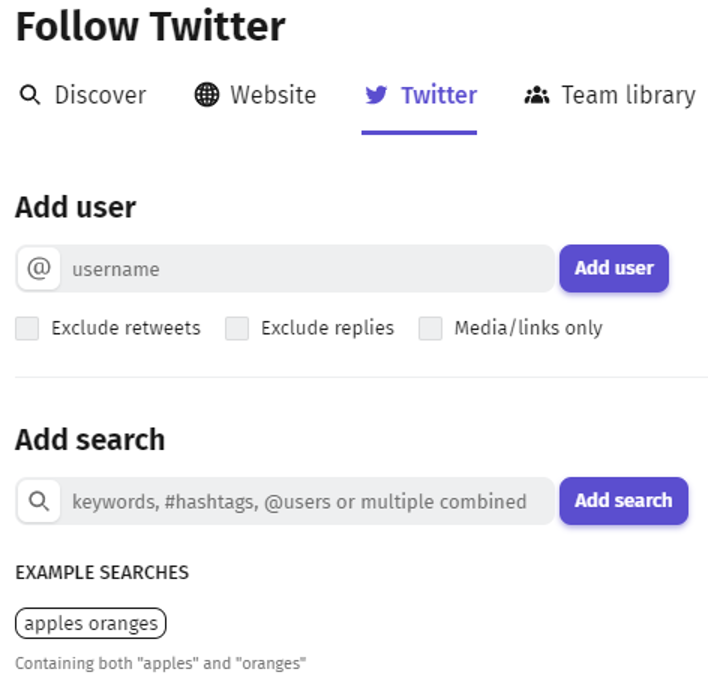
Task: Click the Add search button
Action: tap(624, 501)
